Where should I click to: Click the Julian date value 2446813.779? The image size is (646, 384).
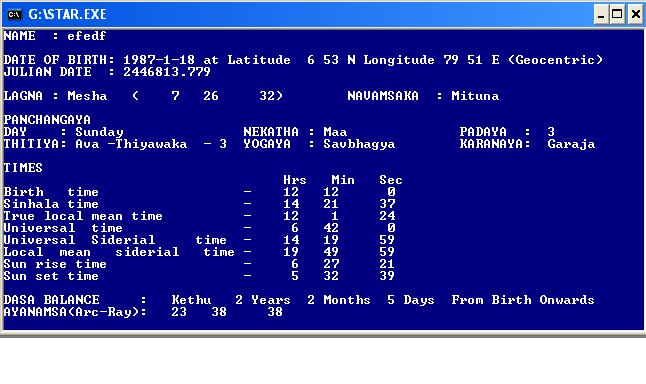[x=167, y=72]
